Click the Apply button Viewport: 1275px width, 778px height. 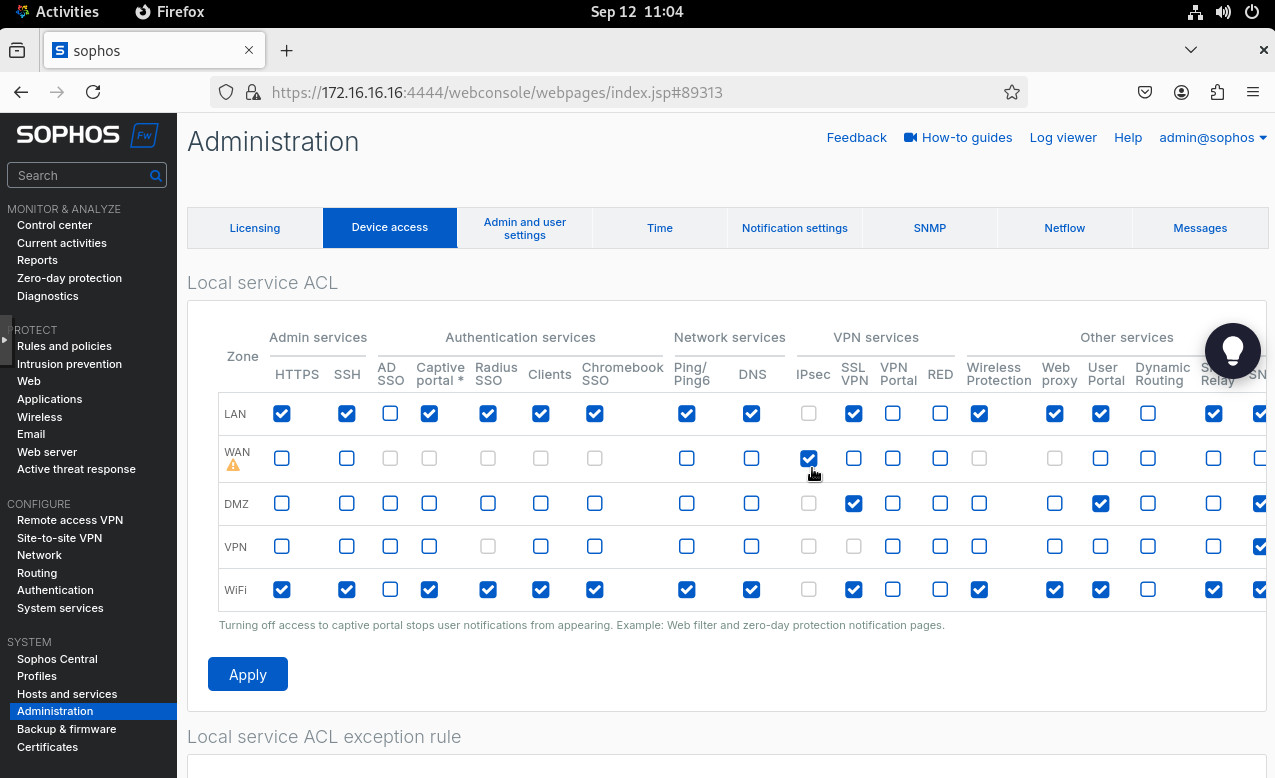click(x=248, y=674)
